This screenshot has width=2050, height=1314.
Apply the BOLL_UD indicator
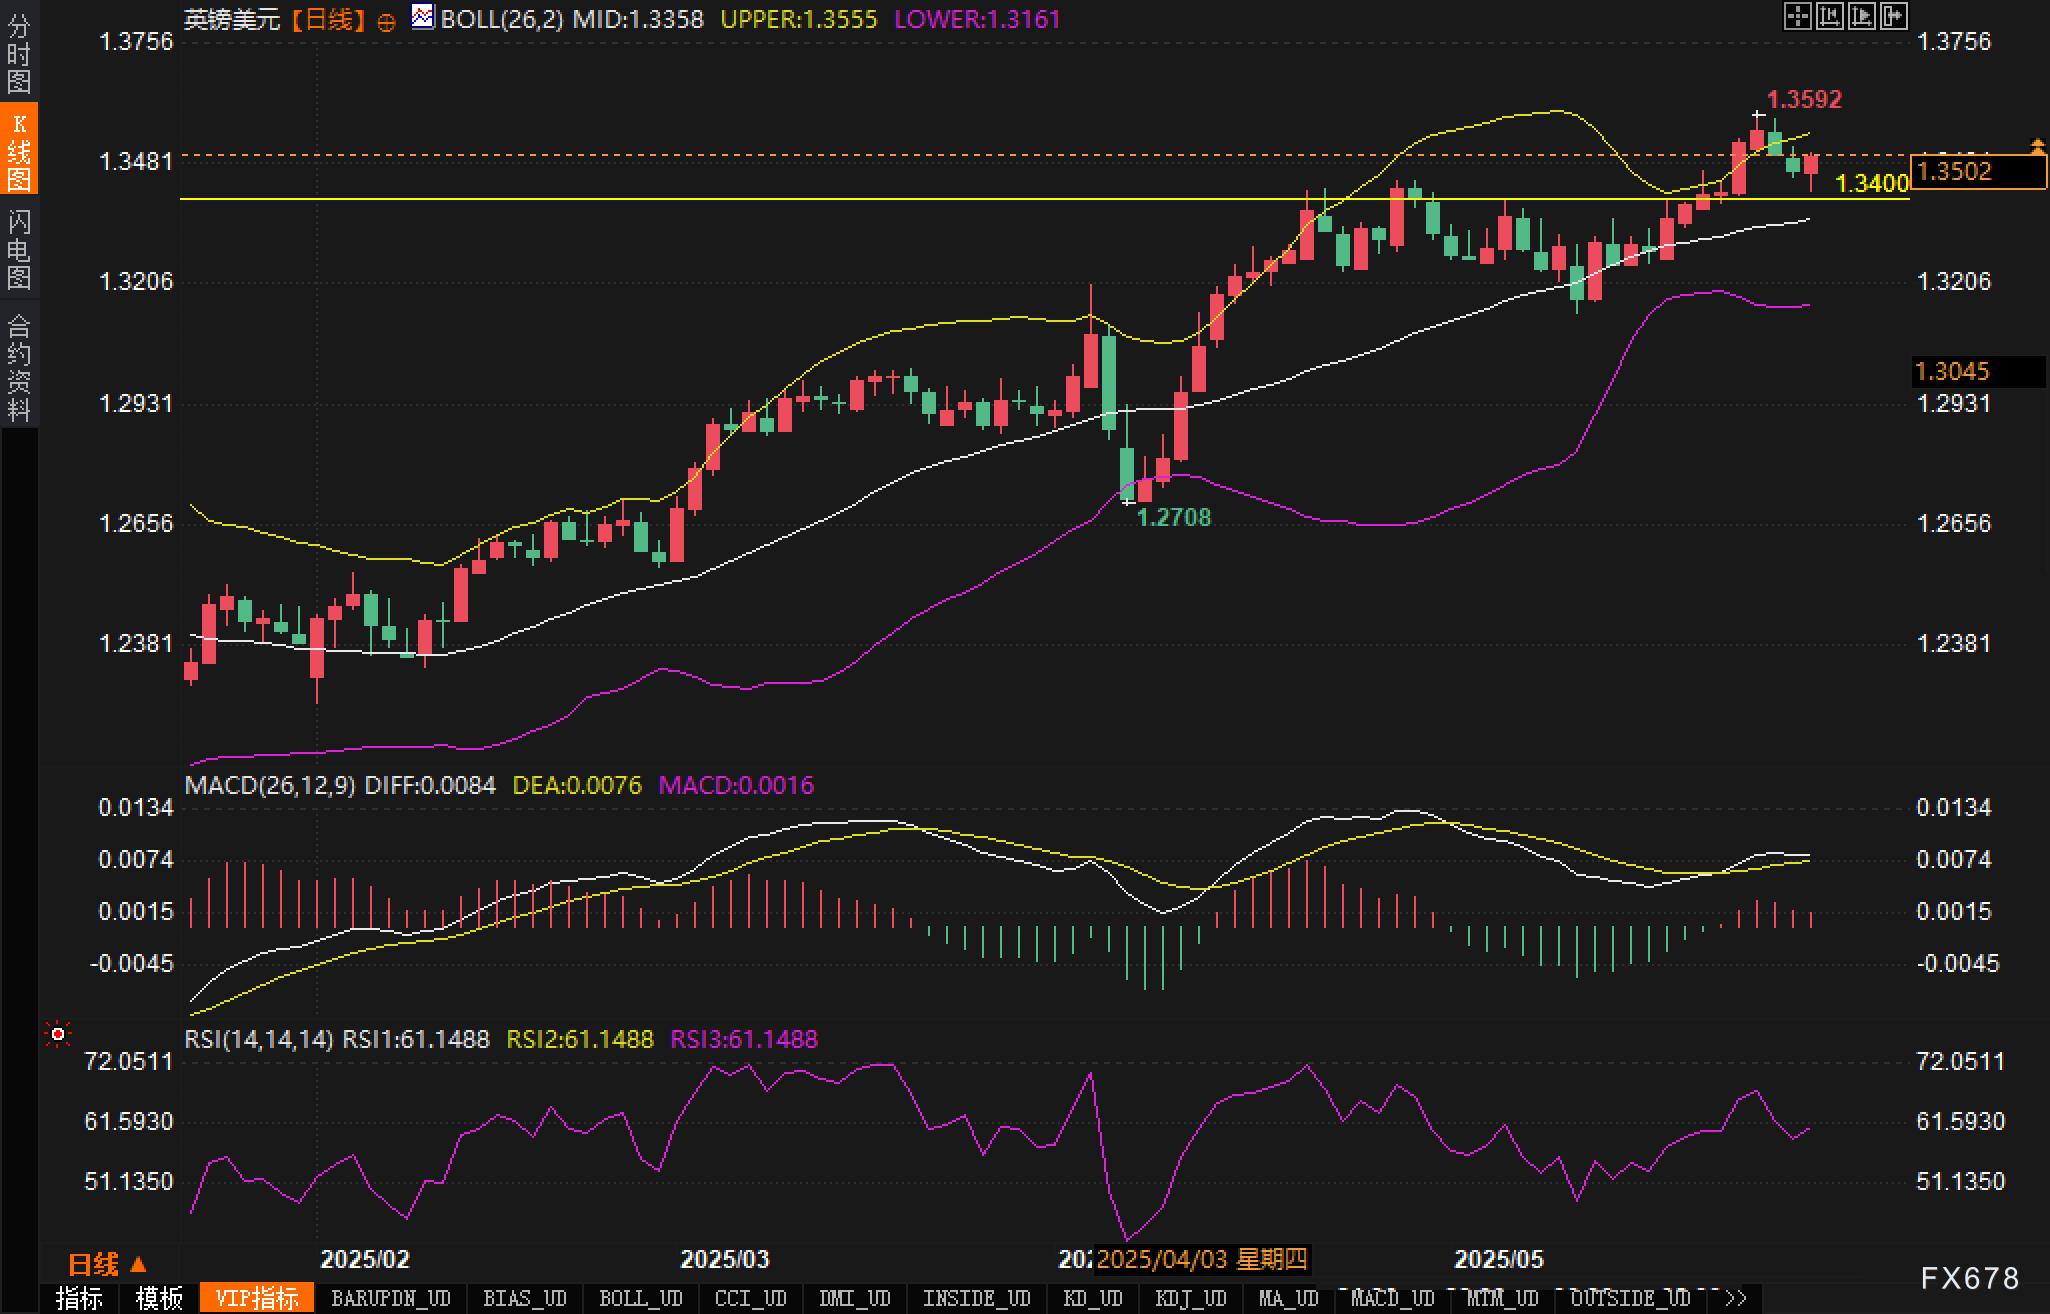pyautogui.click(x=640, y=1299)
